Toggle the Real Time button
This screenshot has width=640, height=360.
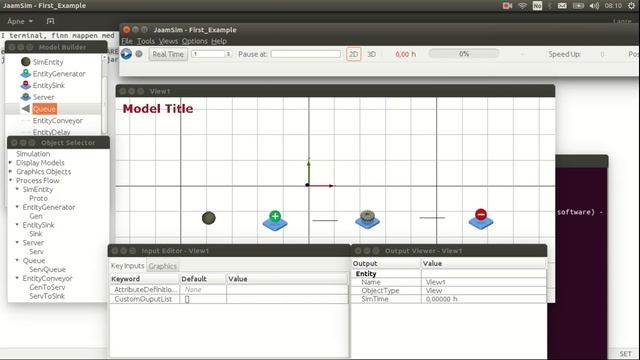168,54
